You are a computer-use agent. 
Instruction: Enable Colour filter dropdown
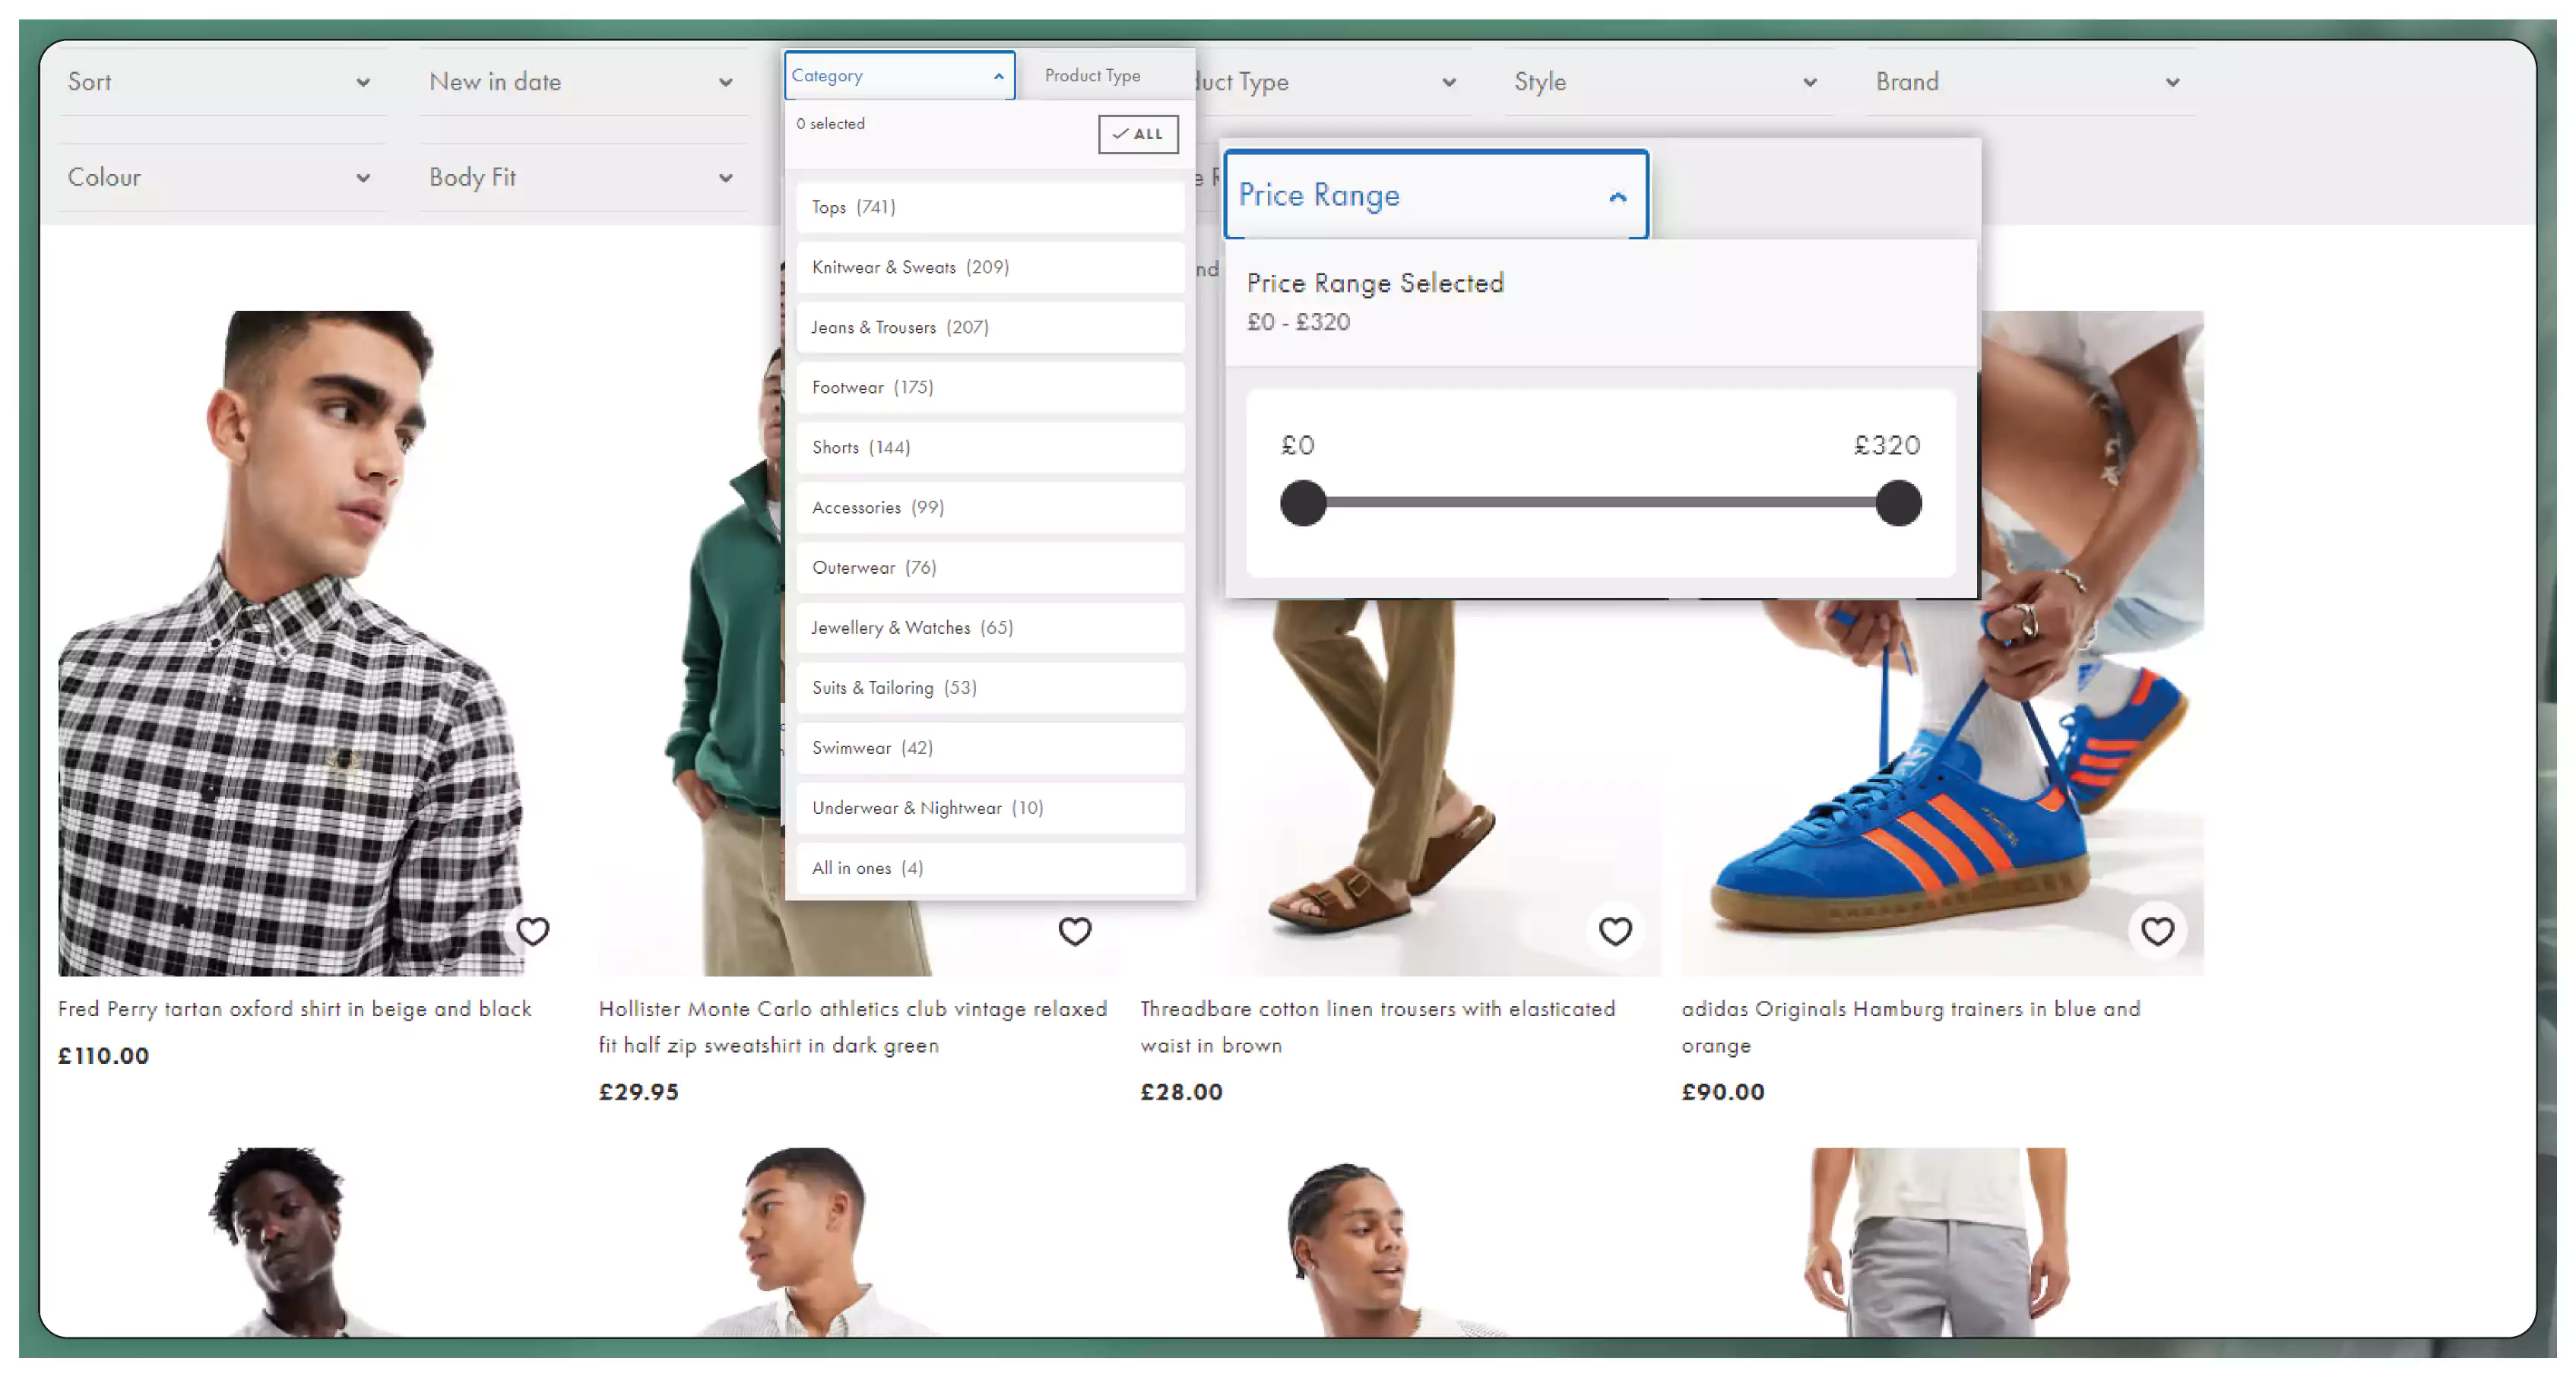(x=220, y=176)
